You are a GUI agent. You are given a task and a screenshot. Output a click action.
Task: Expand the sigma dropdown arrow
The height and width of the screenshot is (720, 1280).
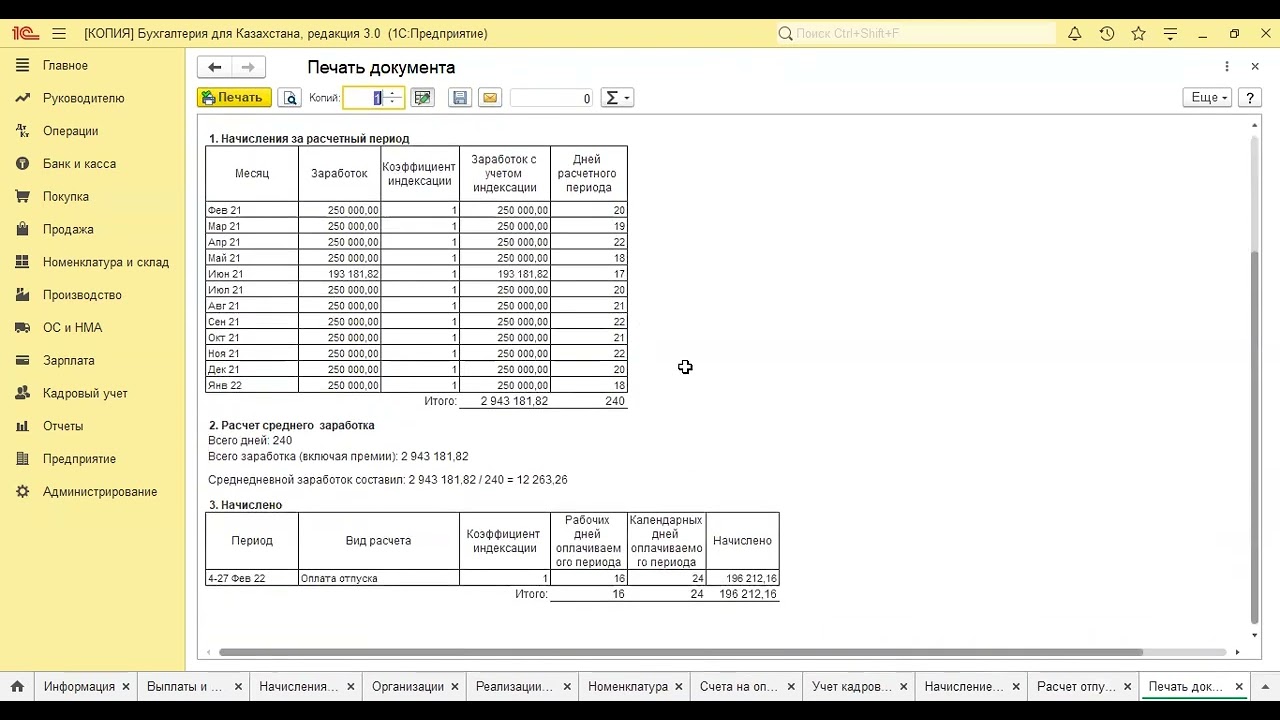pyautogui.click(x=627, y=98)
